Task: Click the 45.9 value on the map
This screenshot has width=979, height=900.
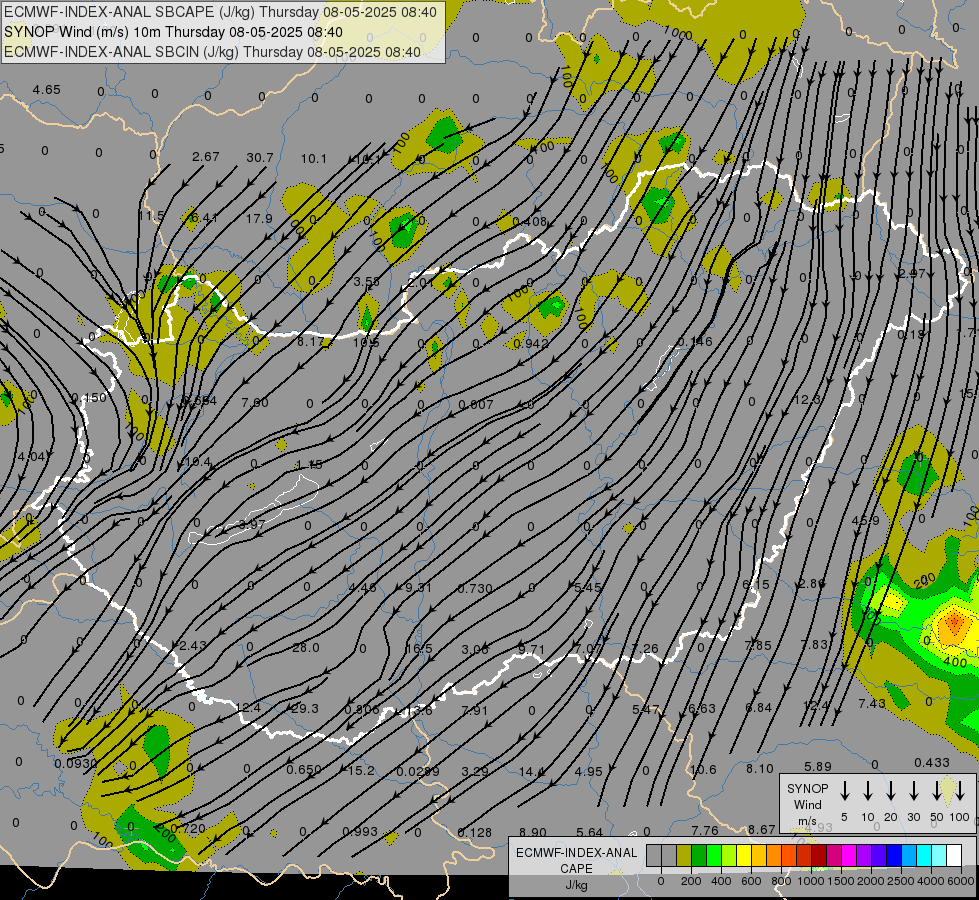Action: pos(865,521)
